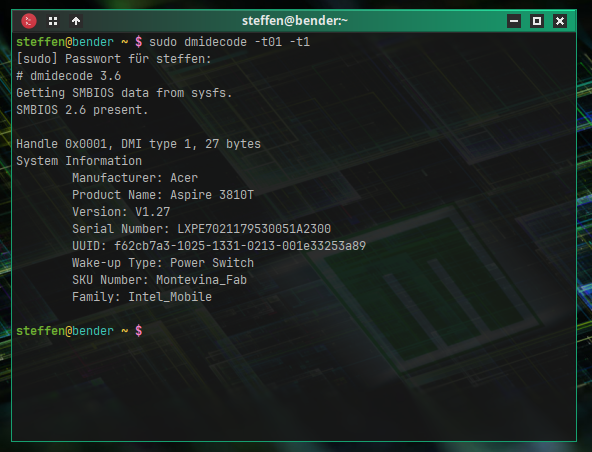Click the Wake-up Type Power Switch line
This screenshot has height=452, width=592.
click(x=163, y=263)
